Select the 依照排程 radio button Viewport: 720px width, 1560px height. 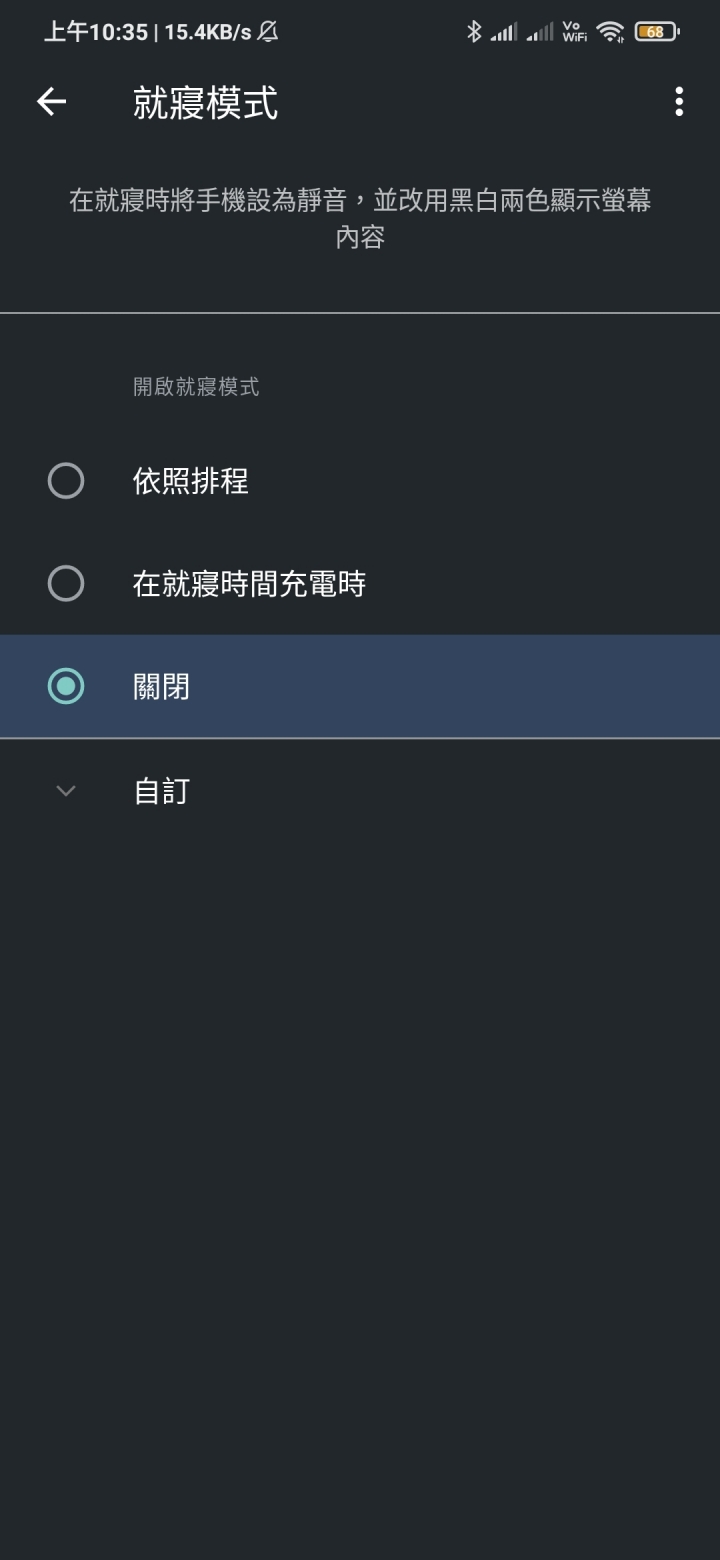pyautogui.click(x=66, y=481)
